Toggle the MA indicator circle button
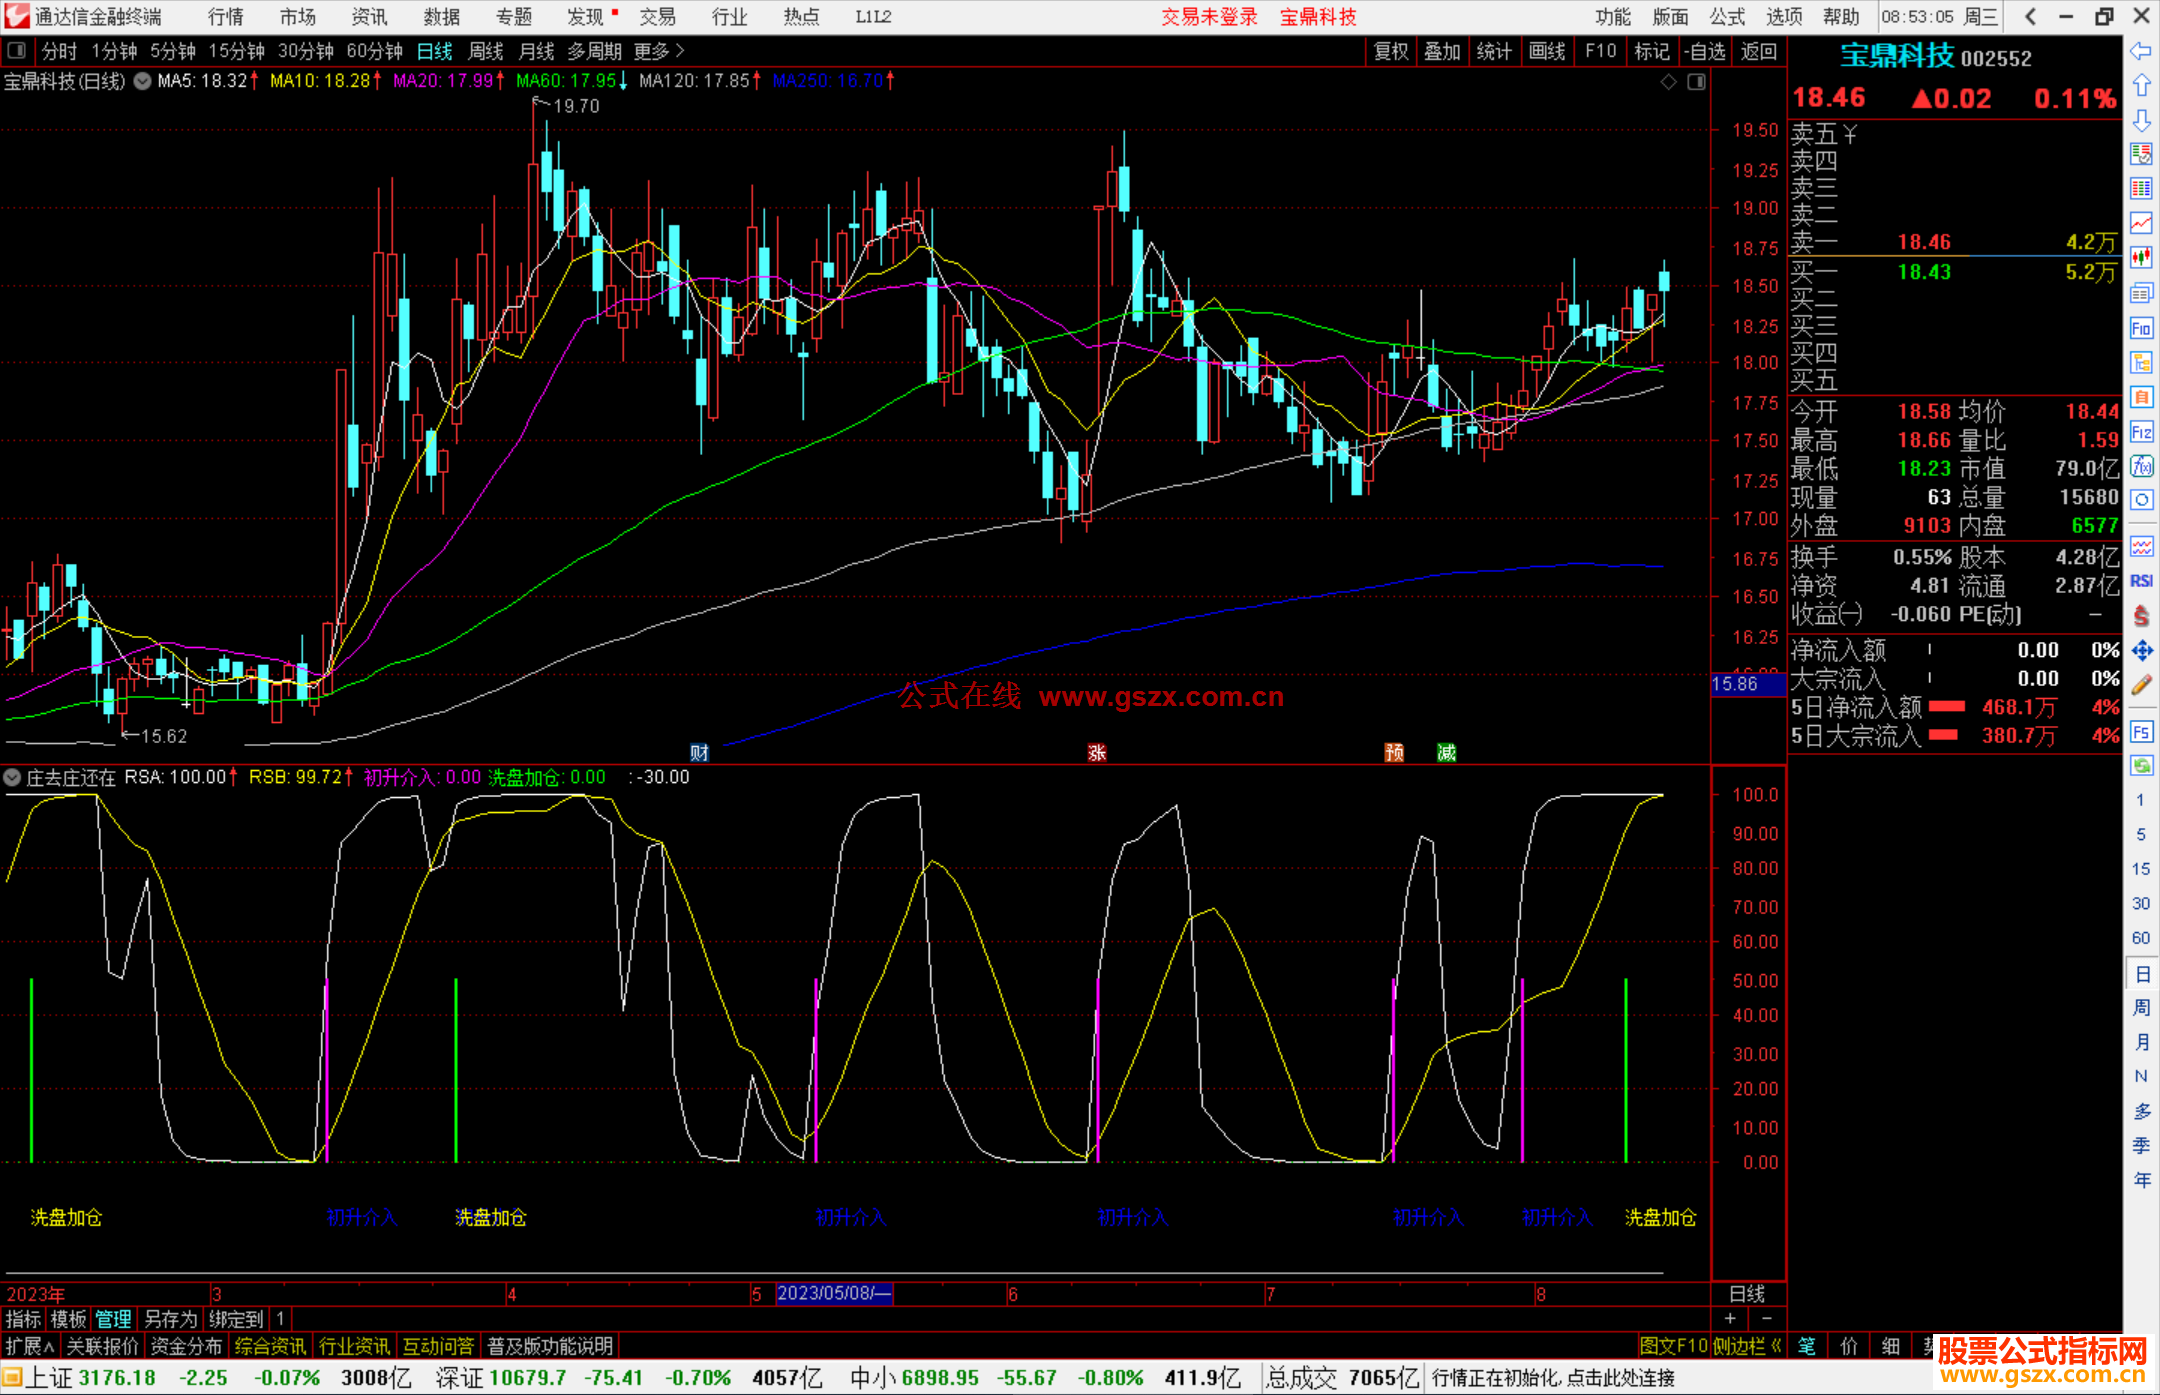 coord(143,81)
